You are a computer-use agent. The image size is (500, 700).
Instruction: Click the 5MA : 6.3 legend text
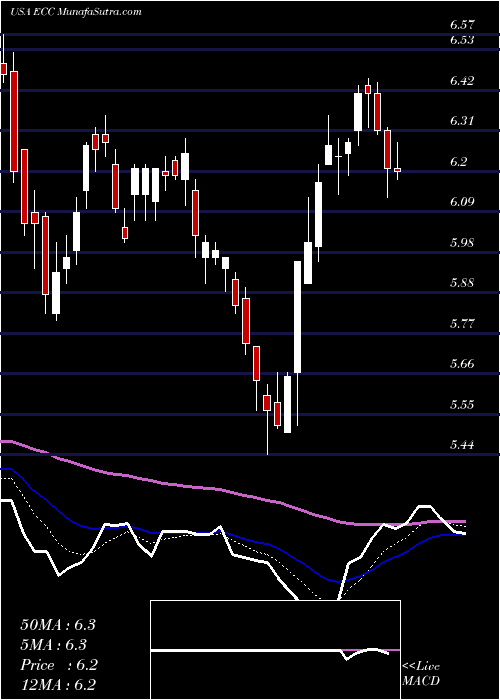(54, 645)
